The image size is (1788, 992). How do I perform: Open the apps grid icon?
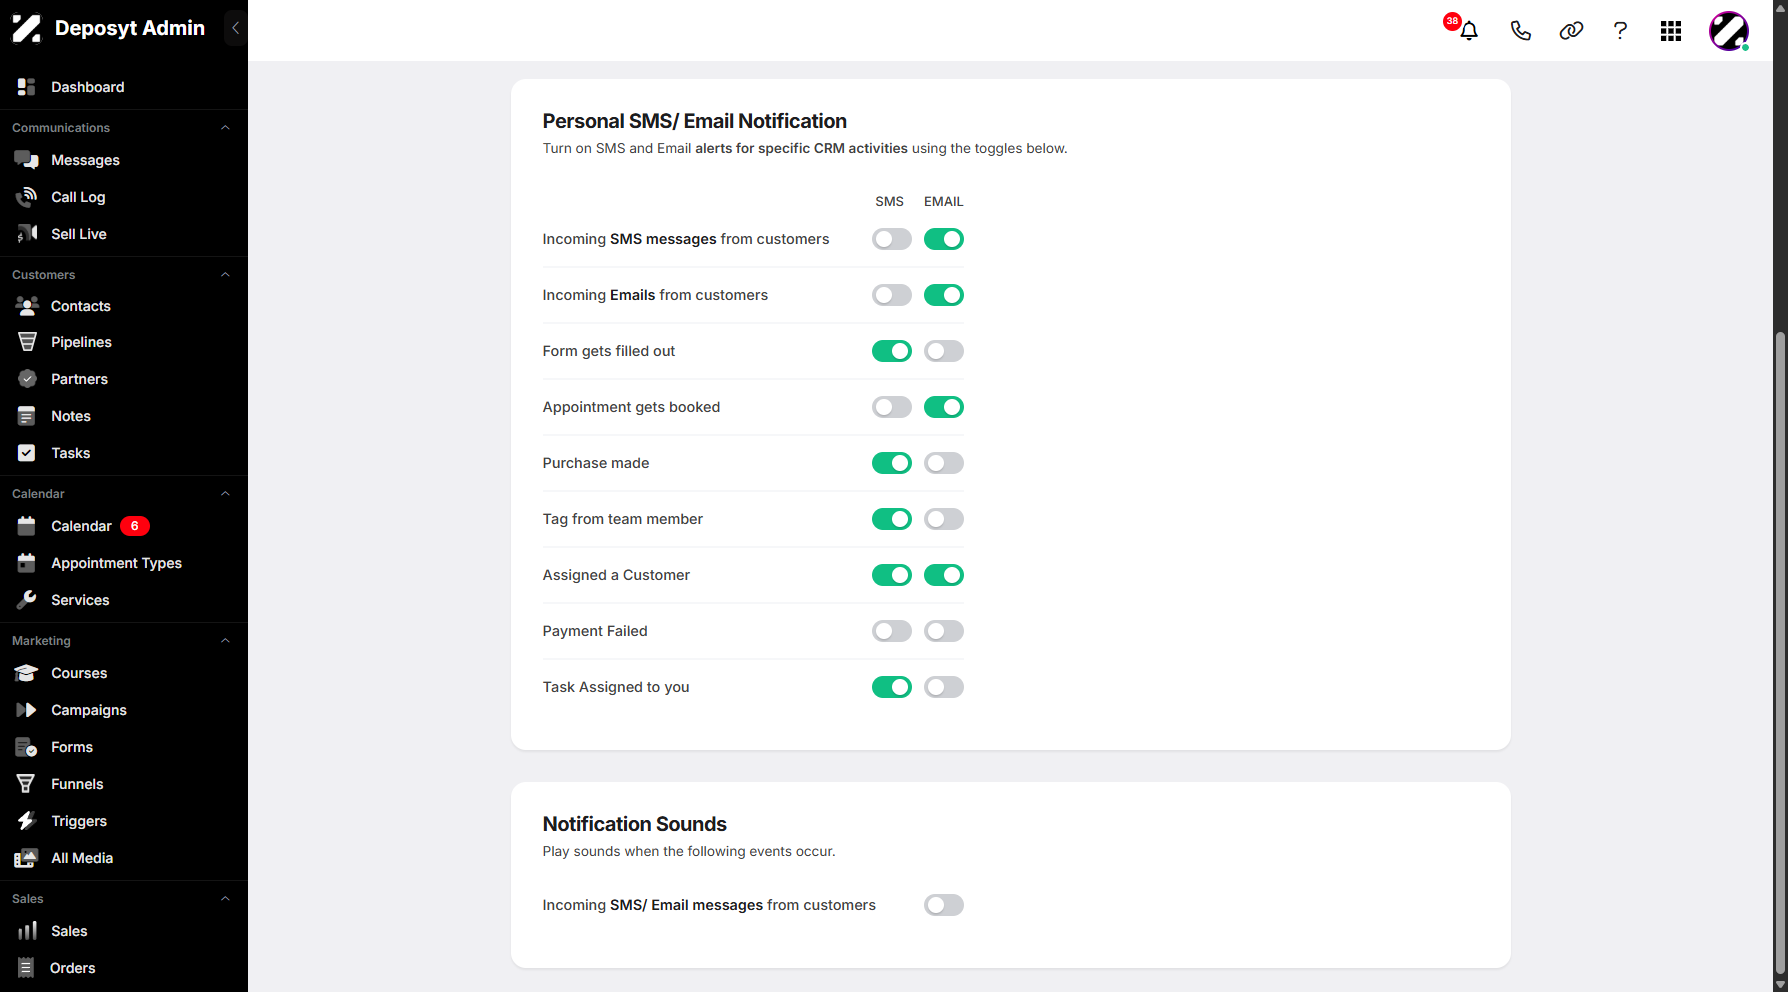(1671, 31)
